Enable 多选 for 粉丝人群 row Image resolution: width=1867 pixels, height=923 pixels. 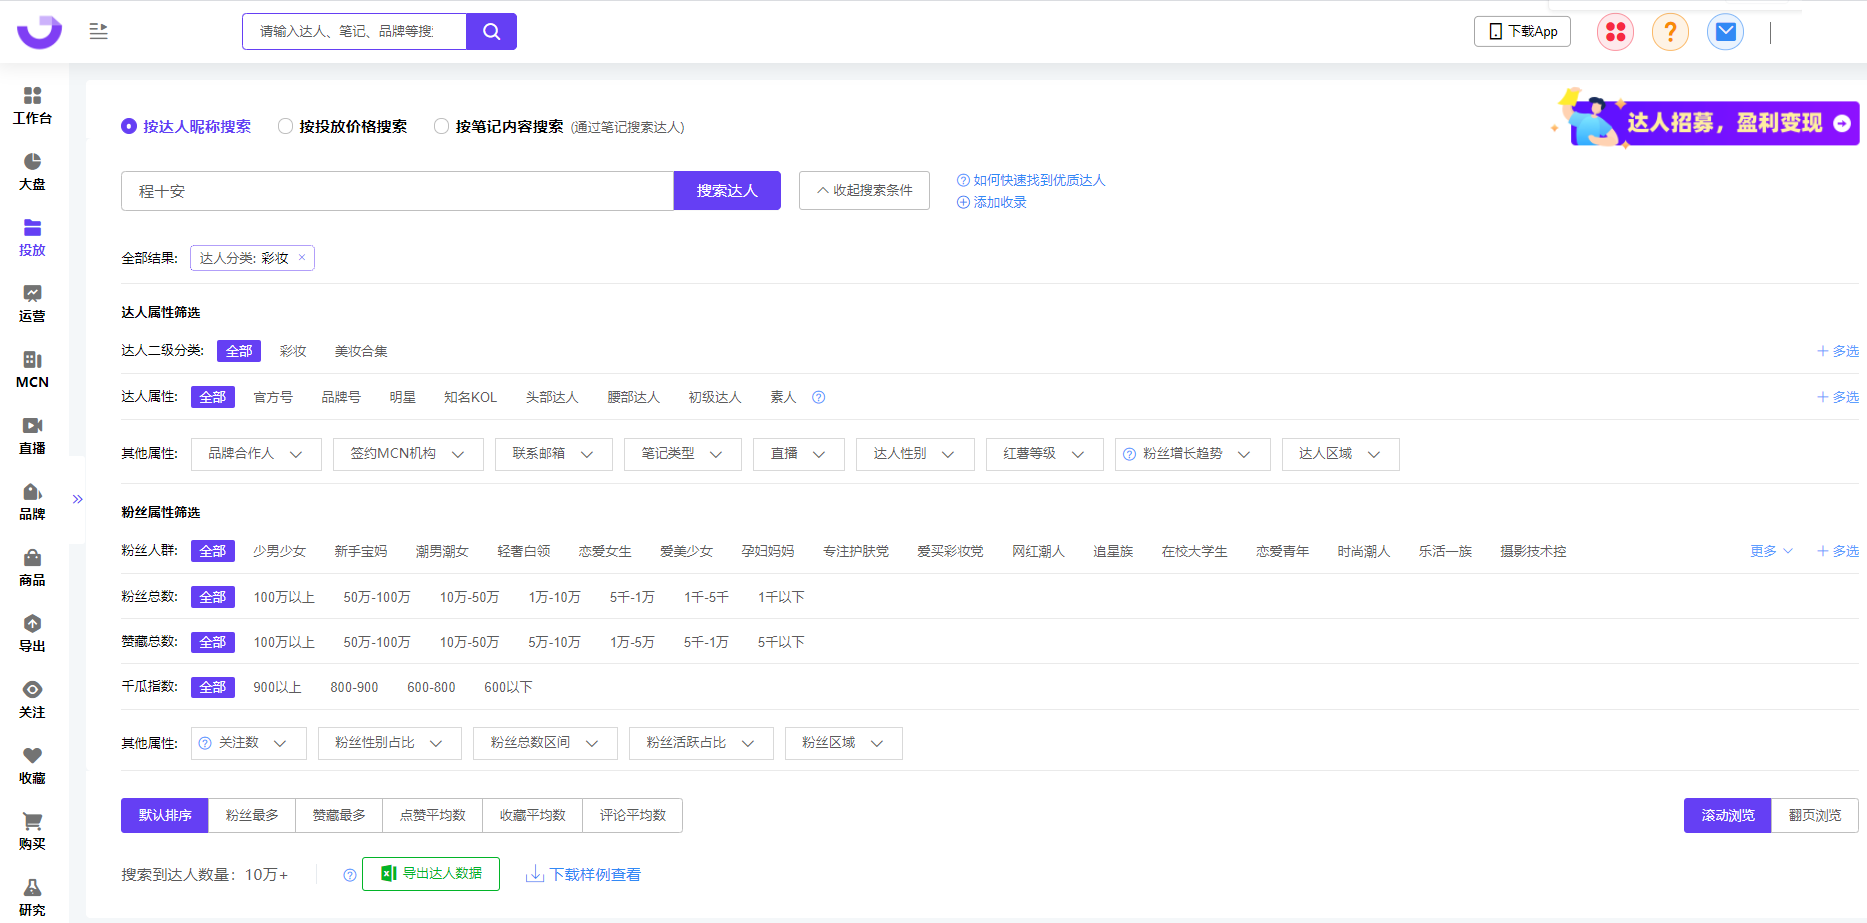tap(1838, 551)
